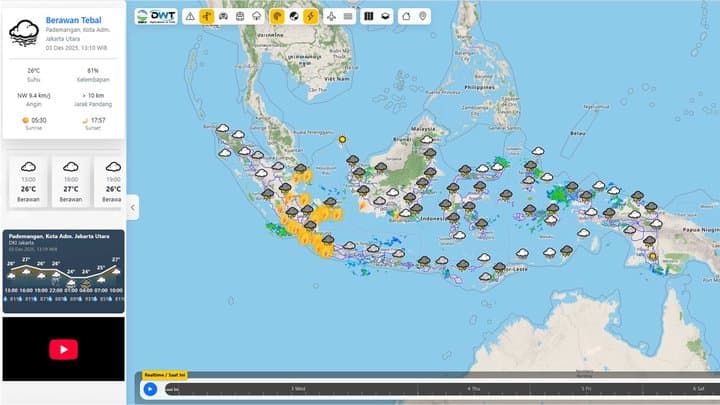Select the car land-transport weather icon
This screenshot has width=720, height=405.
[224, 17]
